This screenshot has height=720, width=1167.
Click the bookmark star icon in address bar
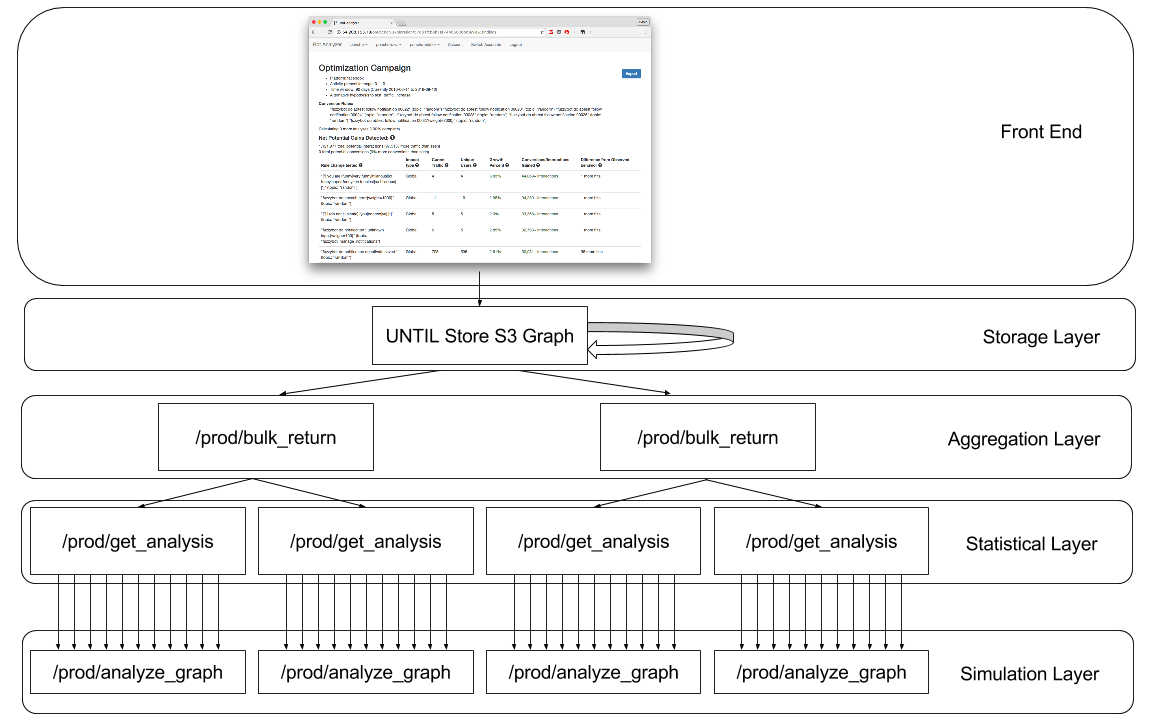(542, 32)
